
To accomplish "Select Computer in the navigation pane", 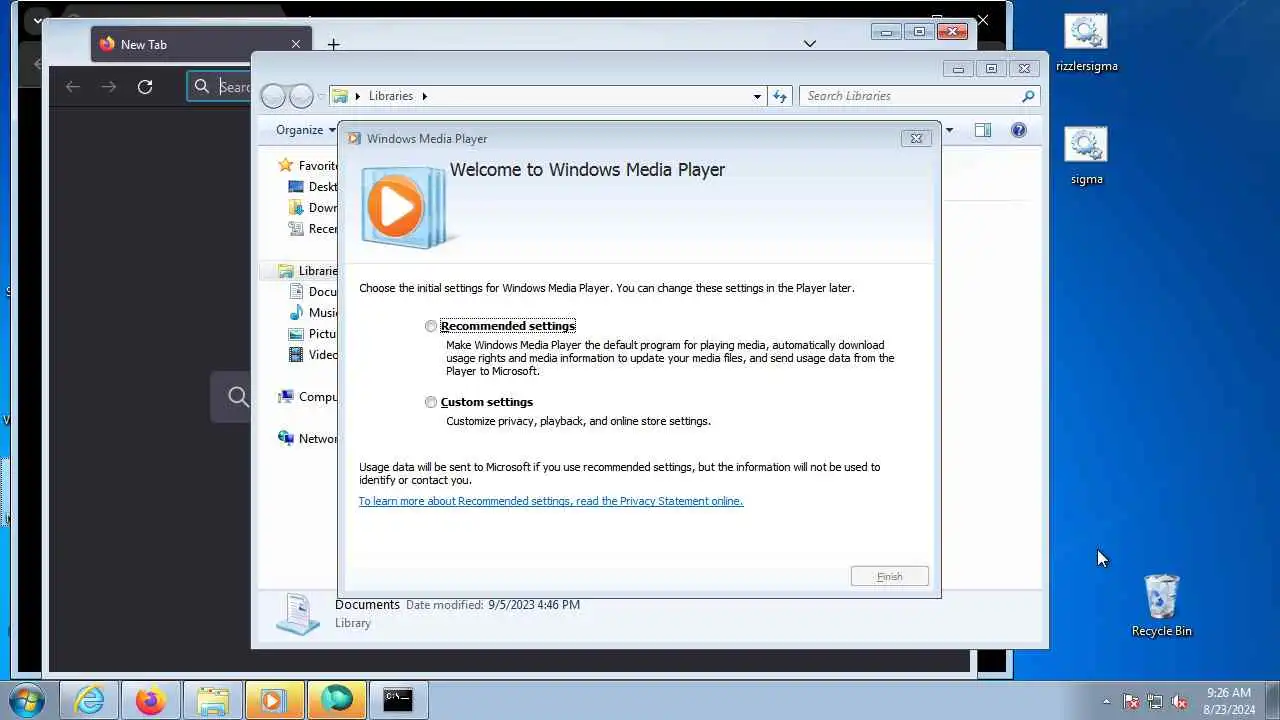I will [x=307, y=397].
